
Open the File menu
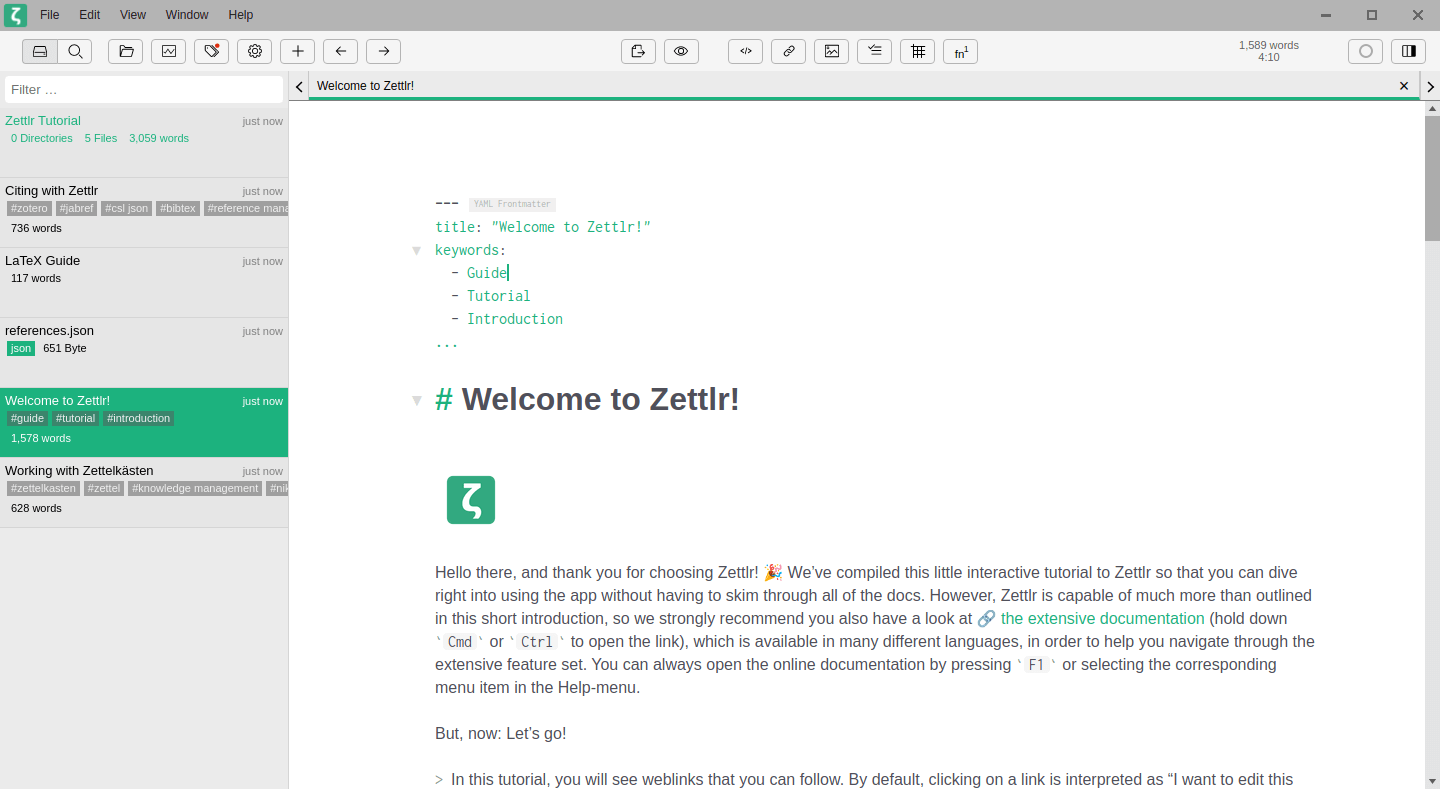tap(49, 14)
